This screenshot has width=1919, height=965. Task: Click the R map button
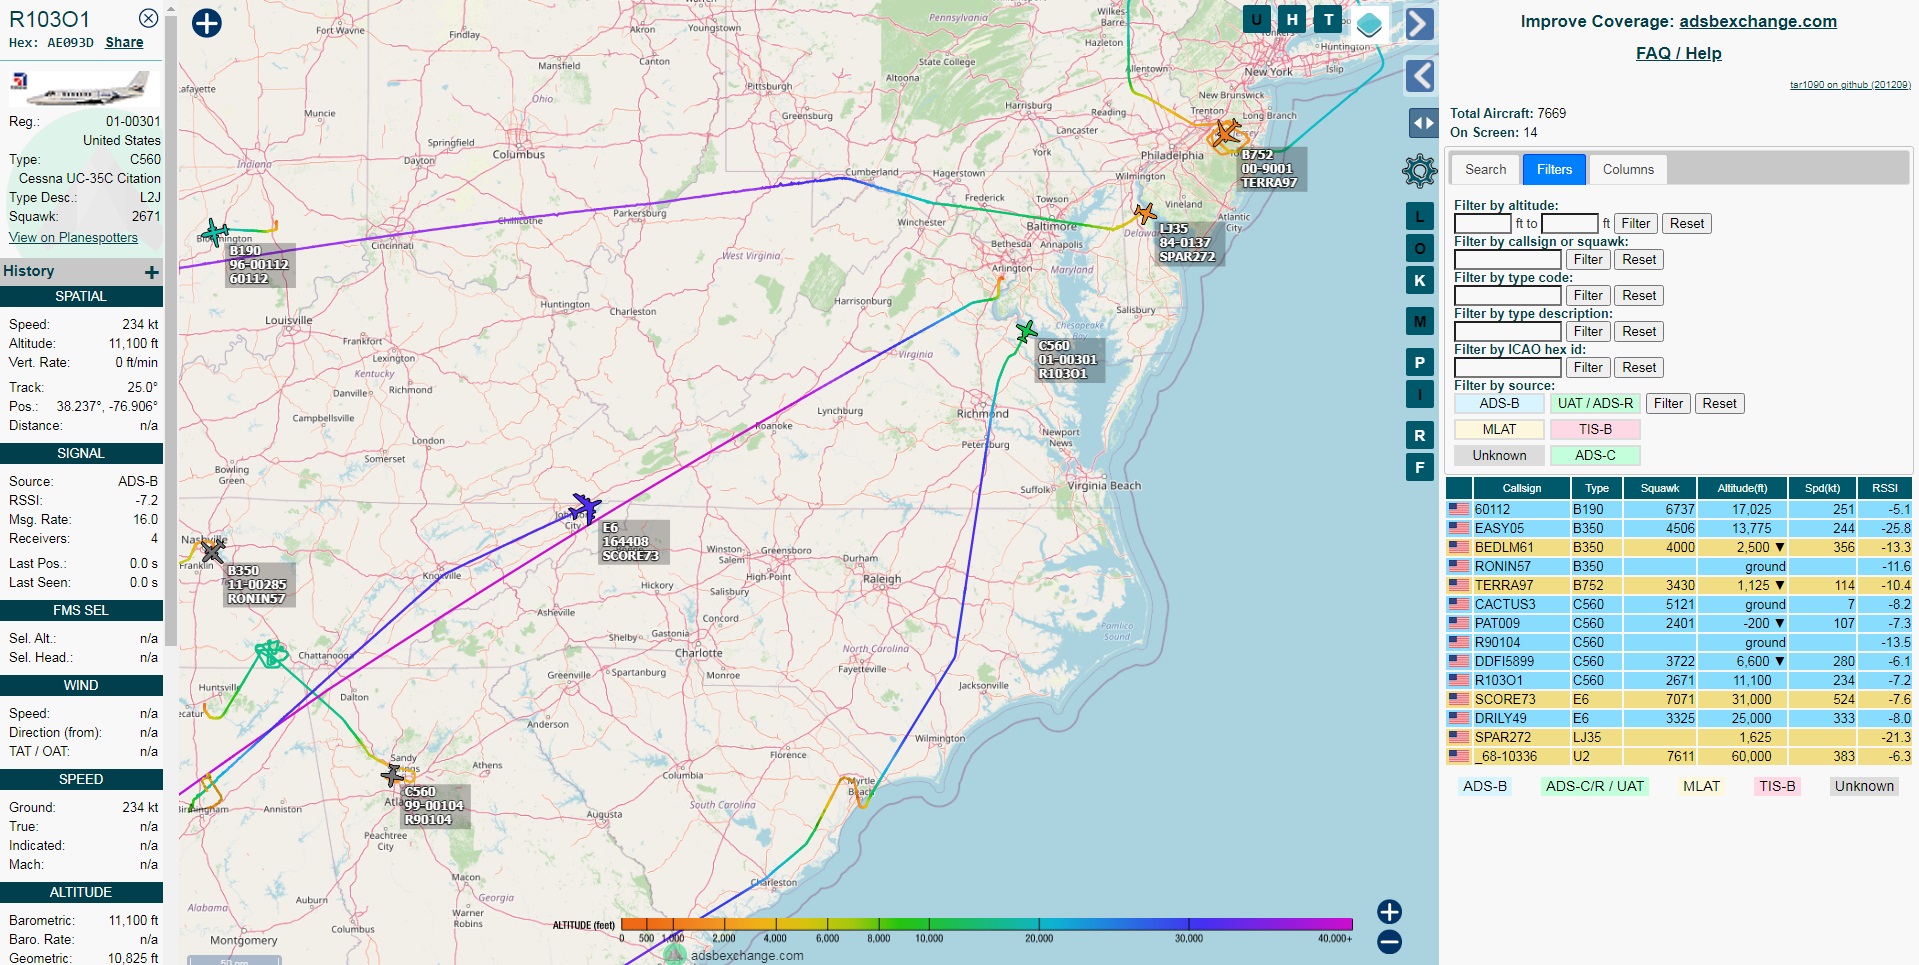pos(1420,435)
